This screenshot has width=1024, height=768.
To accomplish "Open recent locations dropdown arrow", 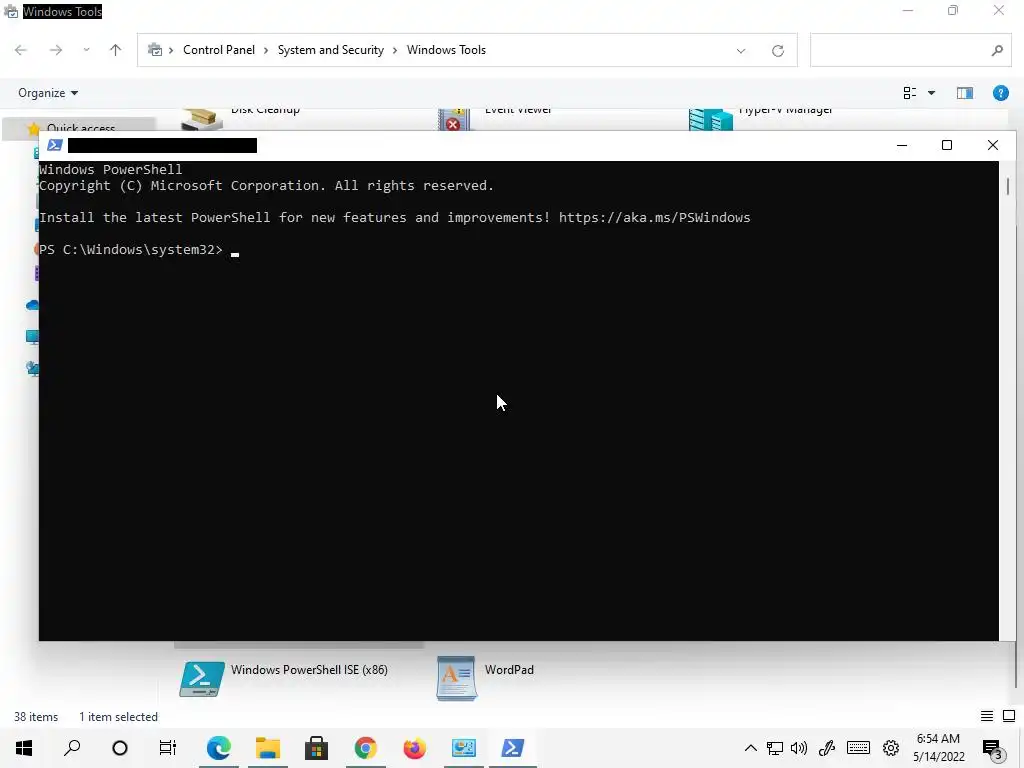I will point(86,50).
